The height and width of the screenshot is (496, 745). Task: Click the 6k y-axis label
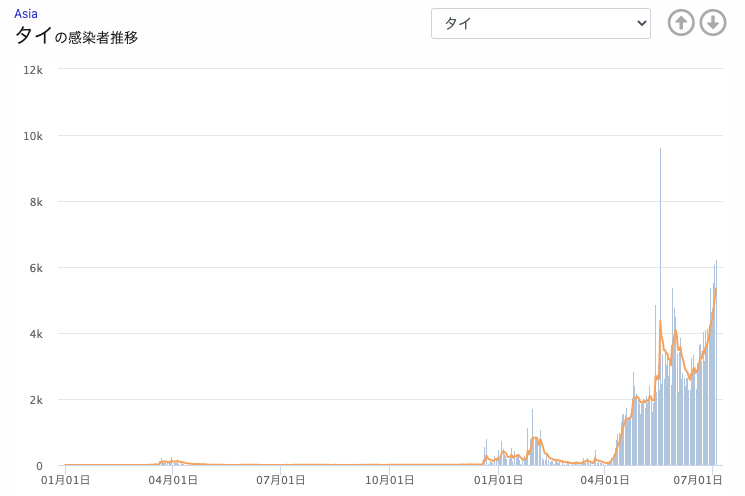click(x=36, y=268)
